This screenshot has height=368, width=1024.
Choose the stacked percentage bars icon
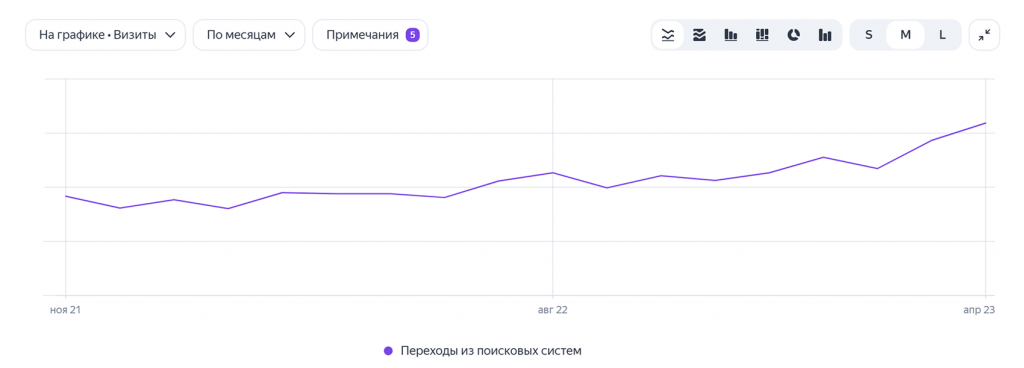point(762,35)
